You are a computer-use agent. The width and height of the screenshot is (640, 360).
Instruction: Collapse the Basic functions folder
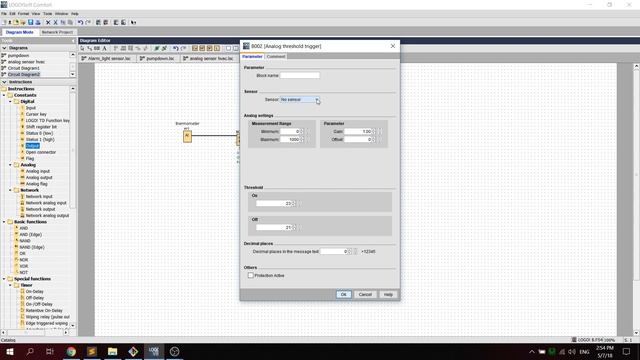[x=4, y=222]
